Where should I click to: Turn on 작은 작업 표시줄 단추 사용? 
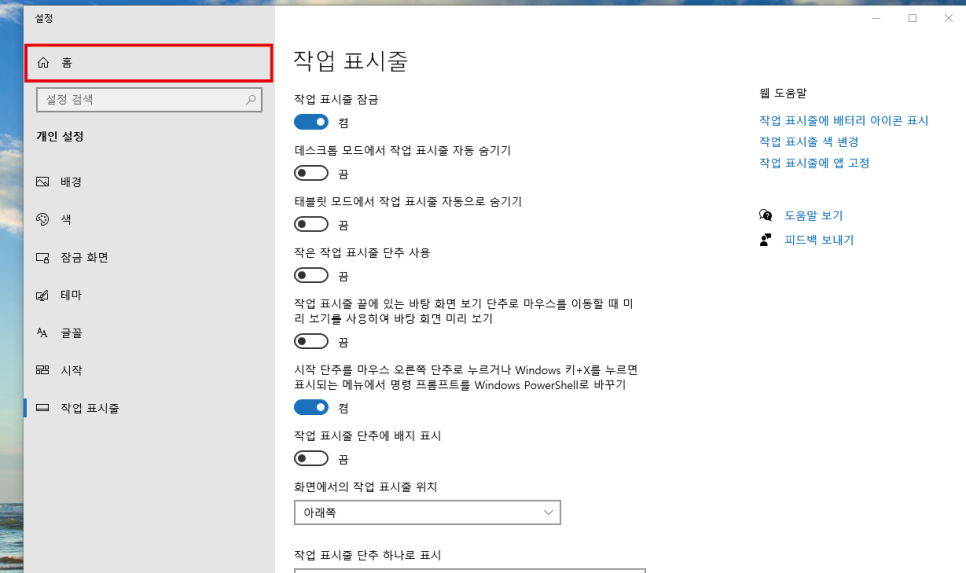click(311, 275)
